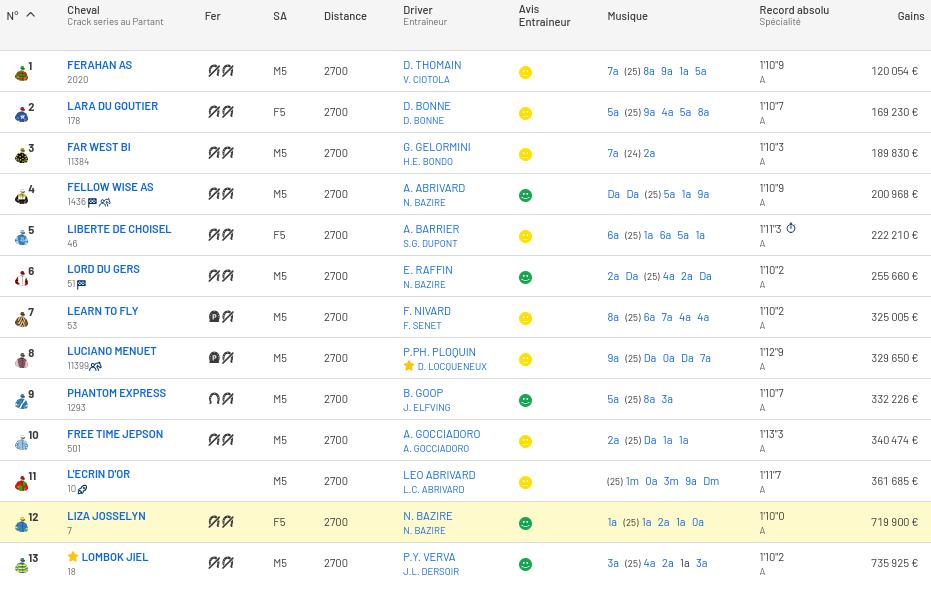Click the Distance column header
The image size is (931, 590).
click(x=345, y=16)
